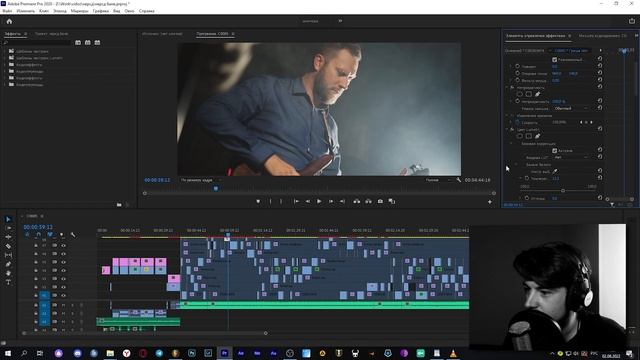This screenshot has width=640, height=360.
Task: Select the Razor tool
Action: pyautogui.click(x=8, y=246)
